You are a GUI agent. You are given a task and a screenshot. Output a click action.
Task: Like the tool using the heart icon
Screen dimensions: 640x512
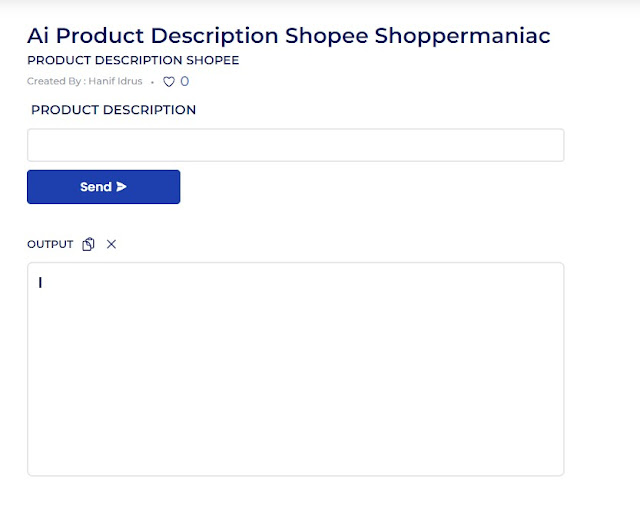169,82
